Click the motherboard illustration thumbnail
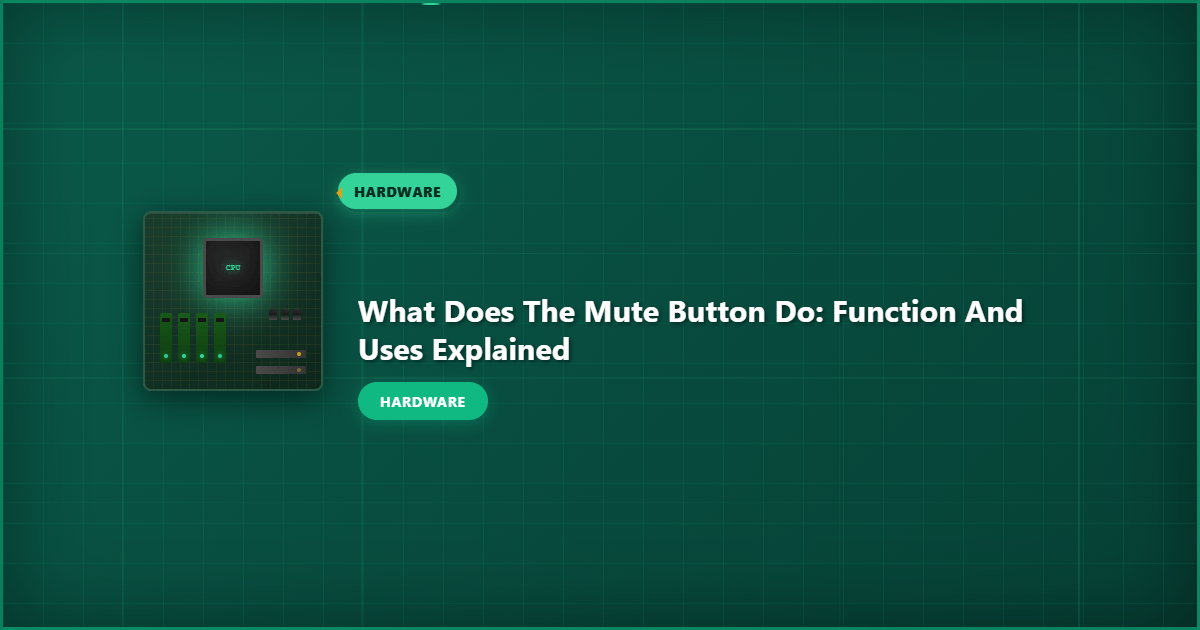 point(233,301)
